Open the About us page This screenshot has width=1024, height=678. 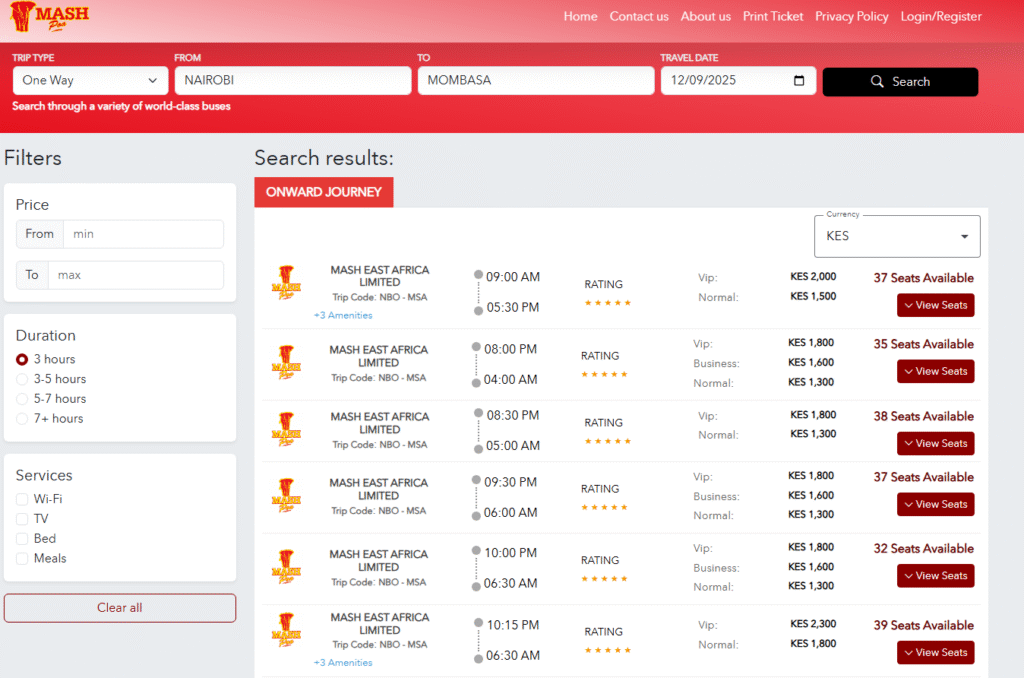705,16
